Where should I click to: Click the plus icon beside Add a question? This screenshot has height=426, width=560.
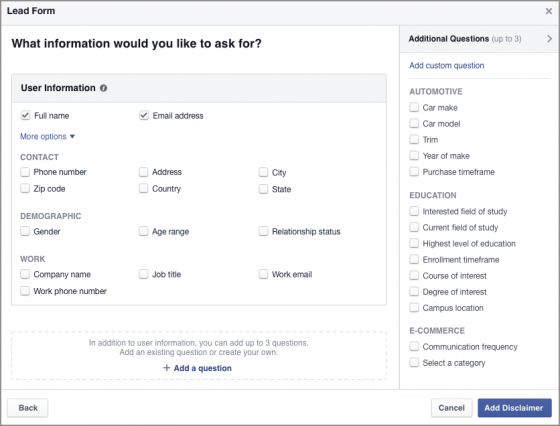[166, 368]
